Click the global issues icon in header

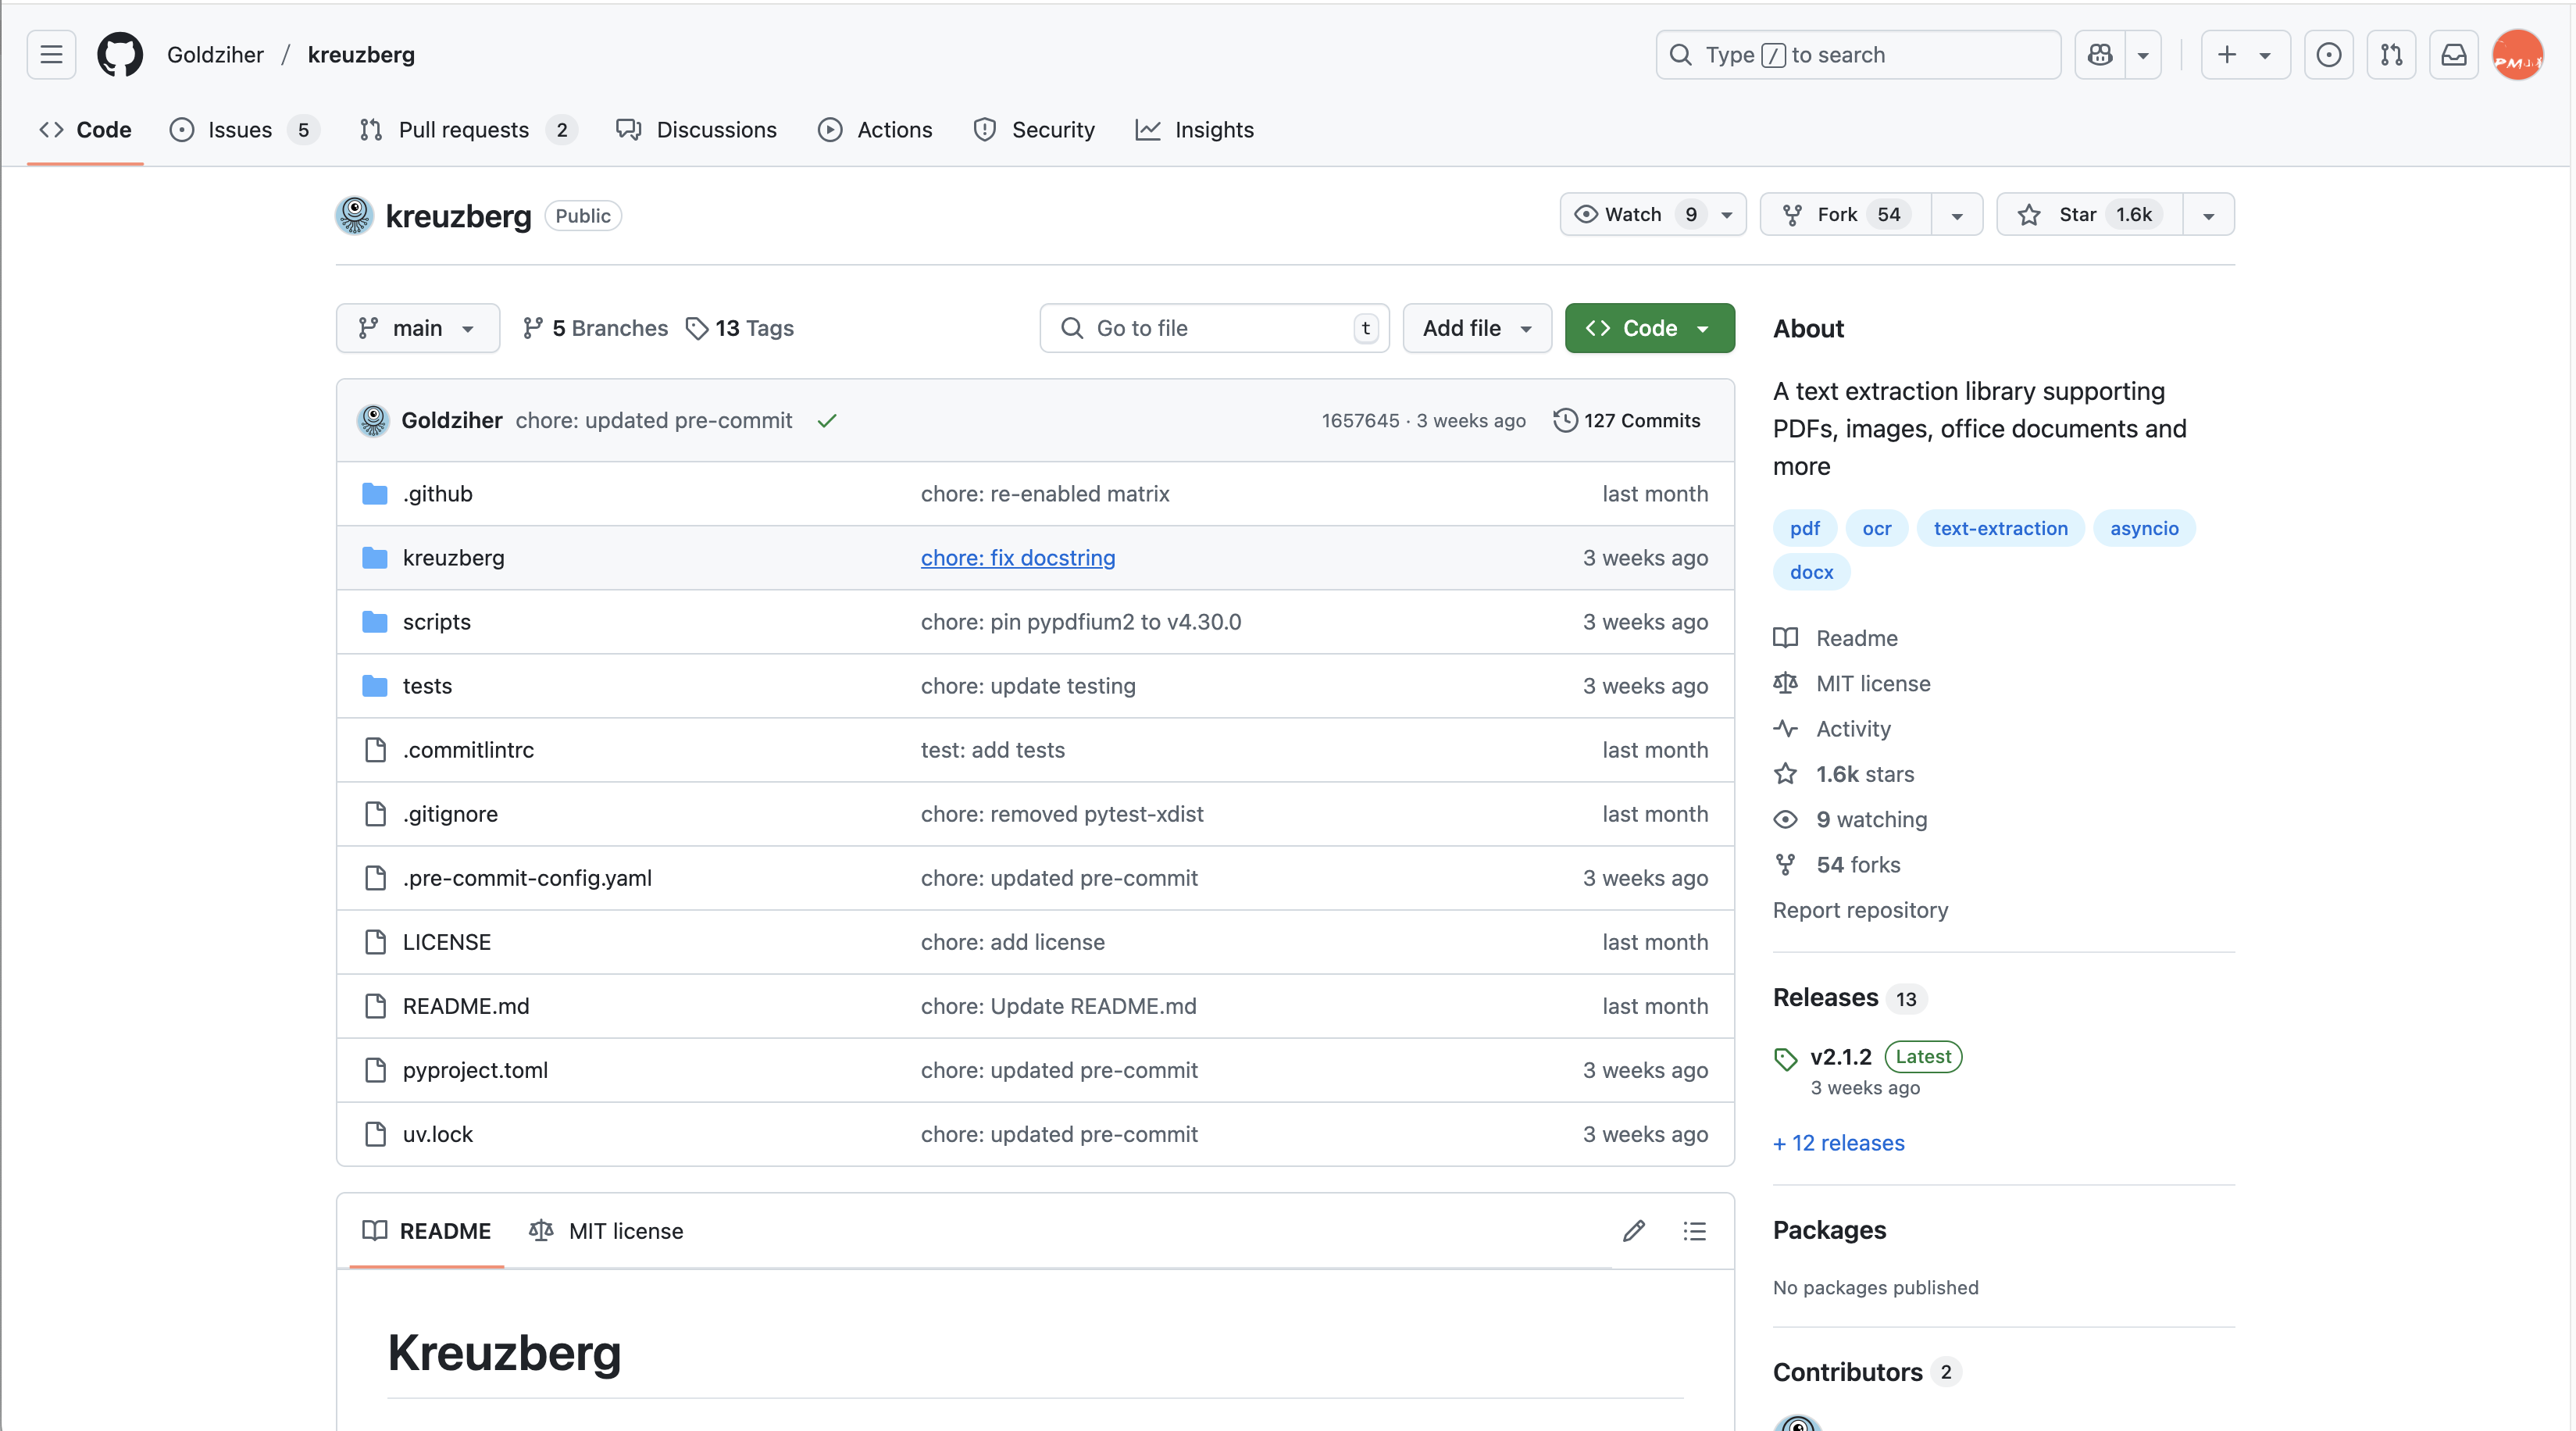[x=2328, y=55]
